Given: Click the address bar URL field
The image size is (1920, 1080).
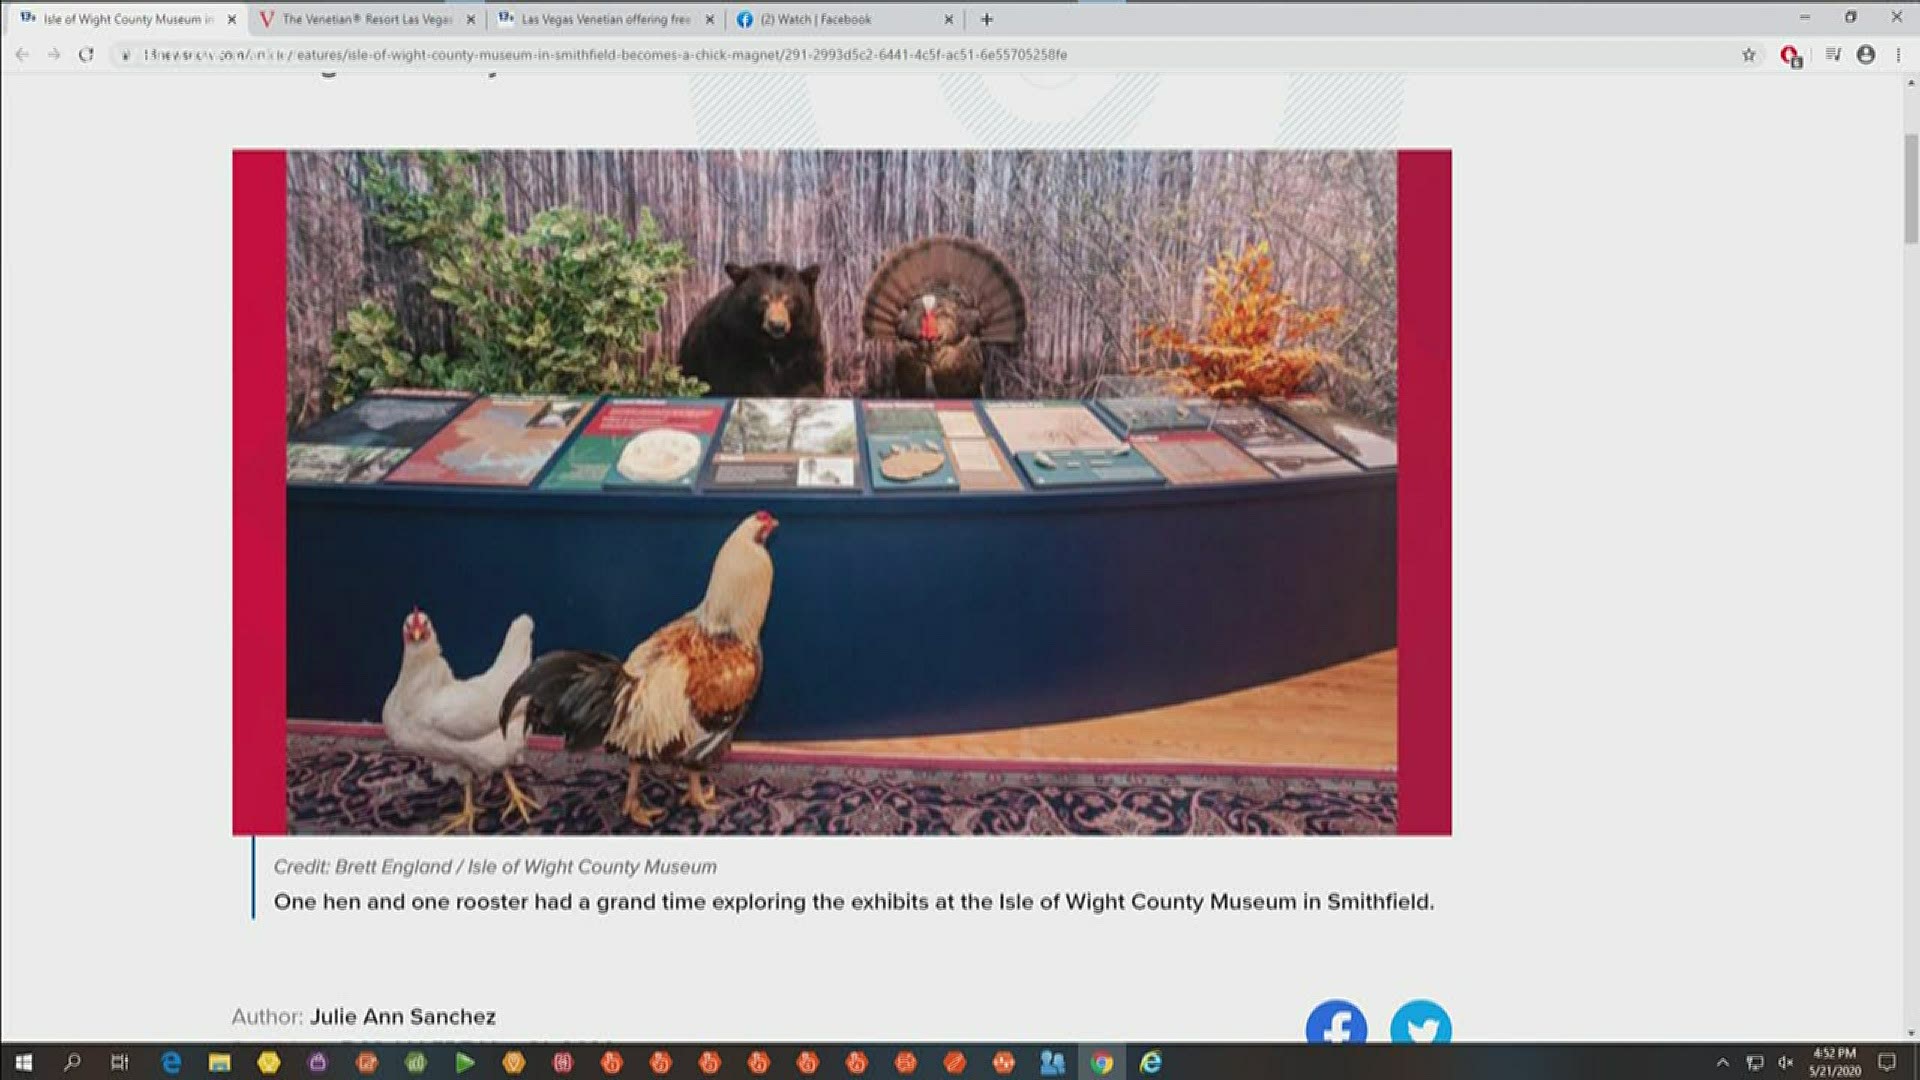Looking at the screenshot, I should point(920,55).
